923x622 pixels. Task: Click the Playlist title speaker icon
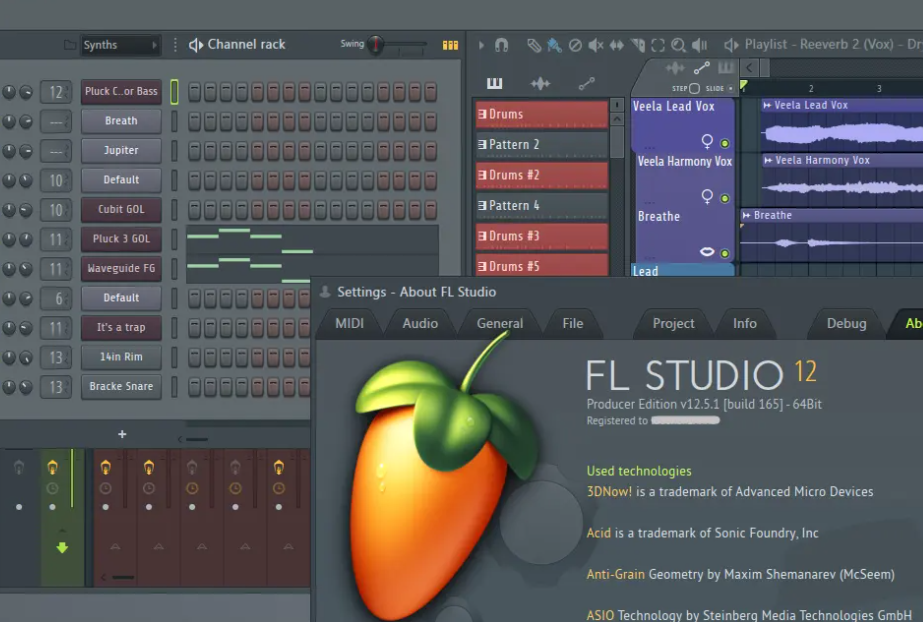tap(731, 45)
